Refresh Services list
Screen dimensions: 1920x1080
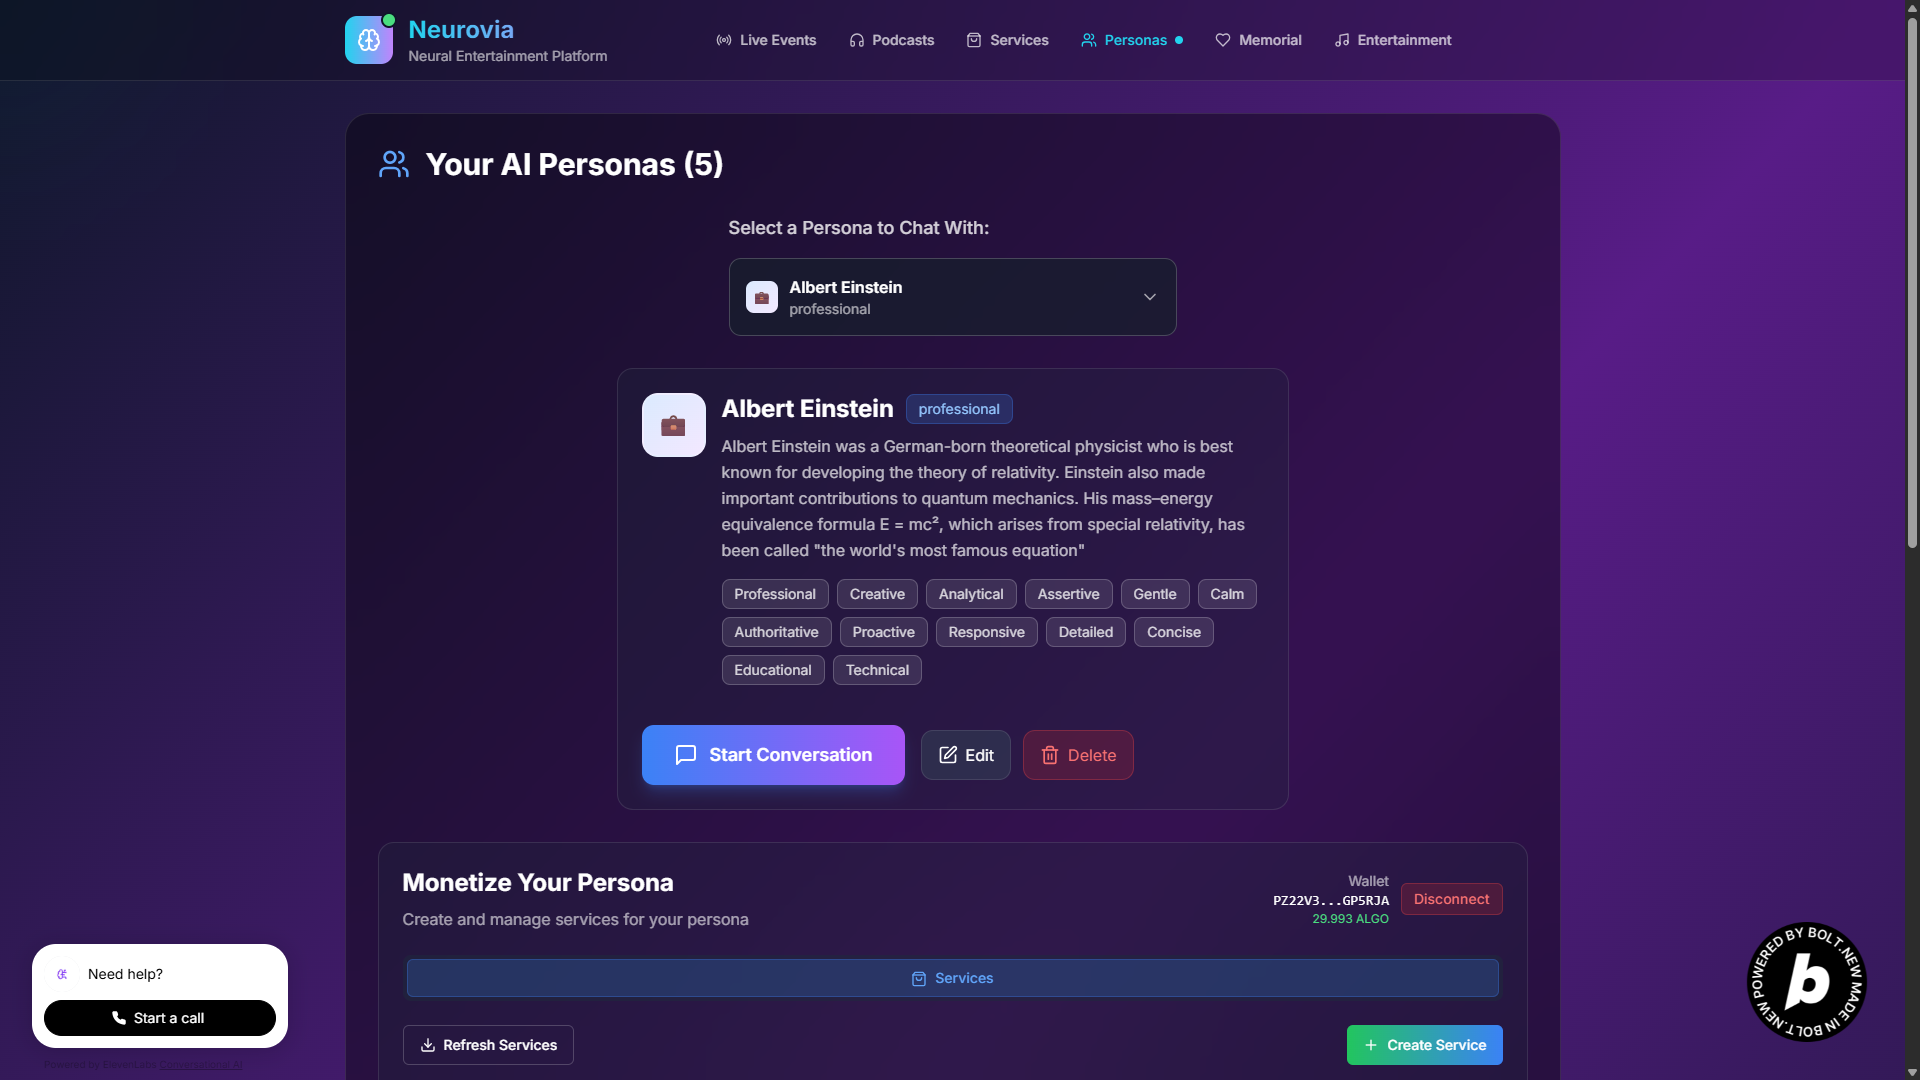point(488,1045)
